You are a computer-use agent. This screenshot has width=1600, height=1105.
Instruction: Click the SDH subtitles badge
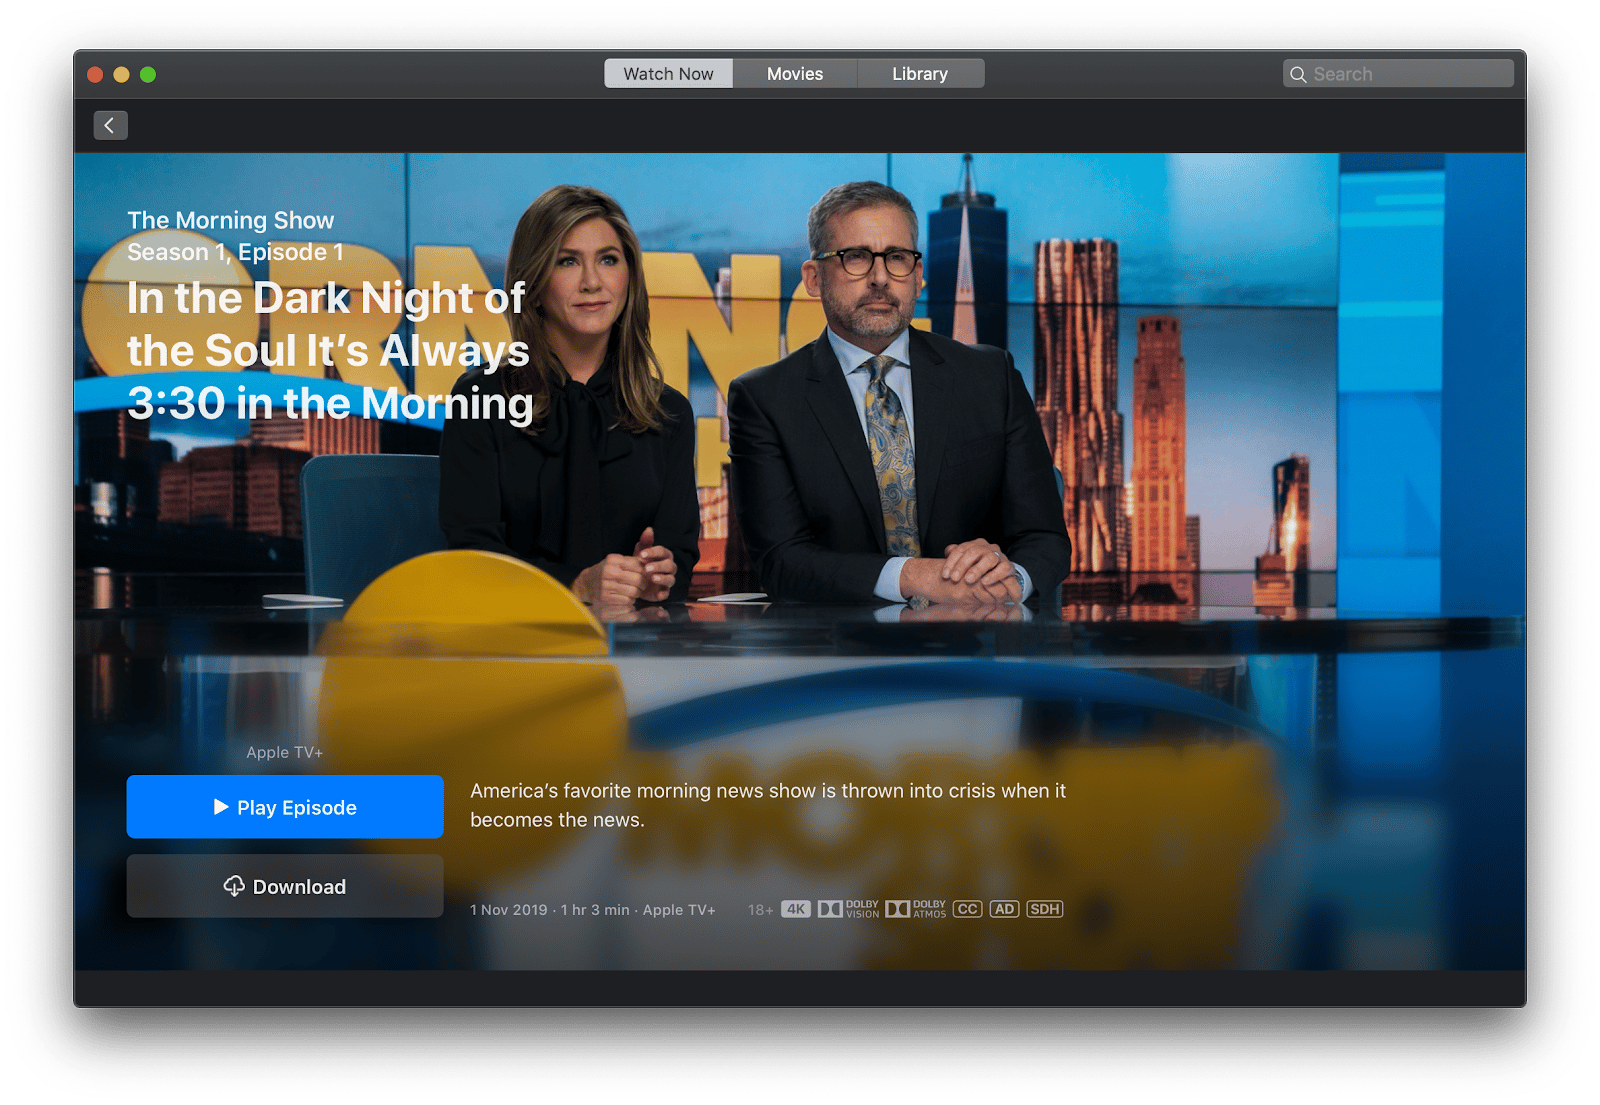[1045, 909]
